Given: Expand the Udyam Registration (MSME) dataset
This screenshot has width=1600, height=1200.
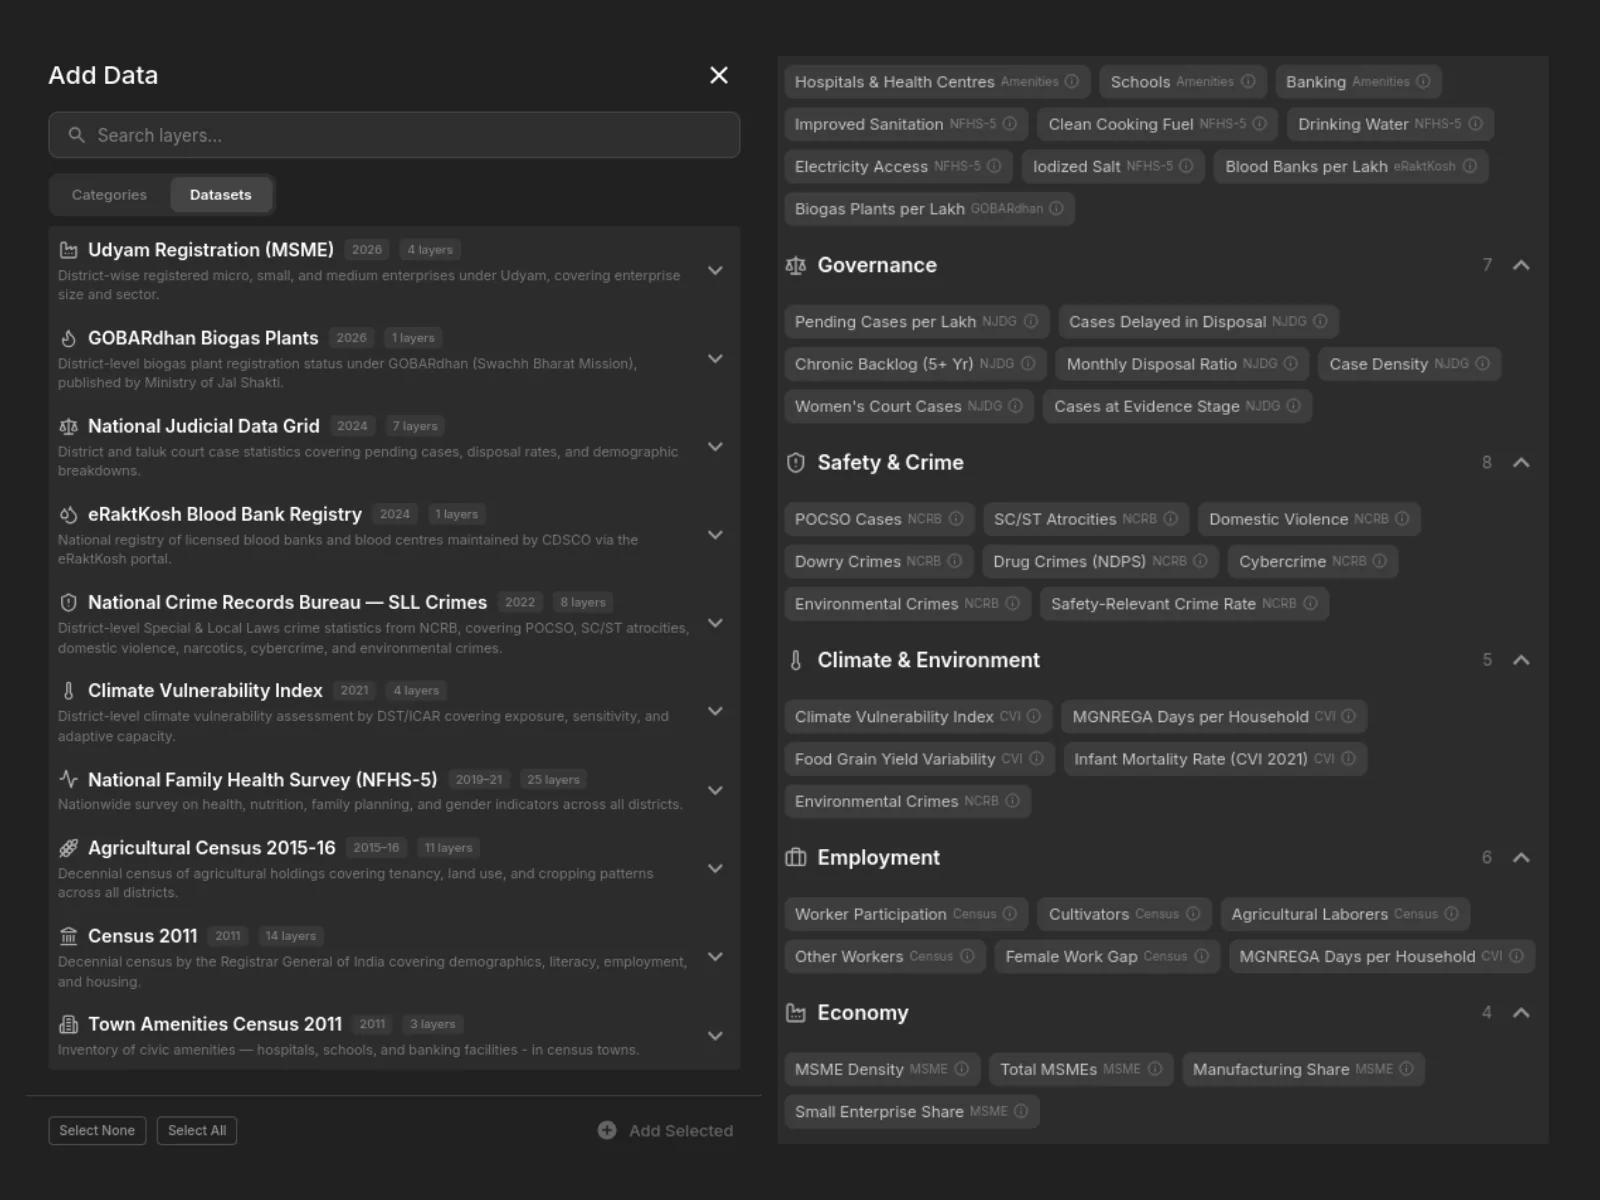Looking at the screenshot, I should click(715, 271).
